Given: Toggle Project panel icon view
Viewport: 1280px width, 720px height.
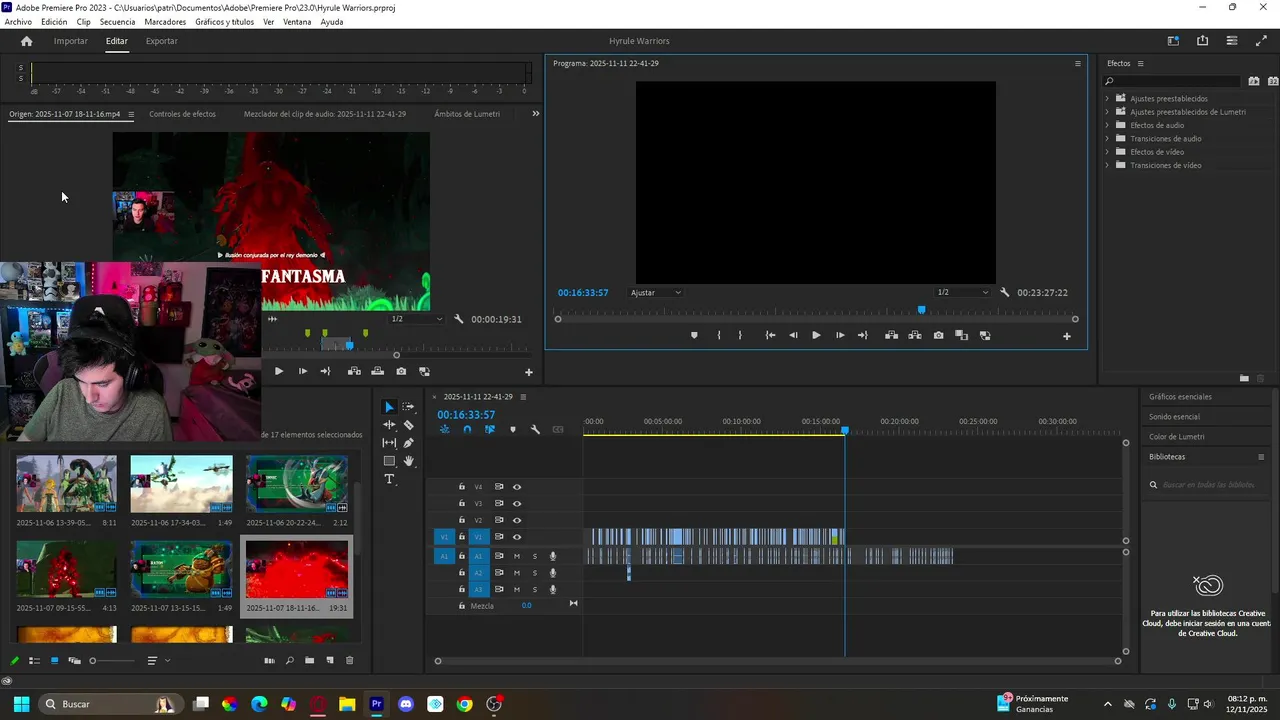Looking at the screenshot, I should pos(54,661).
